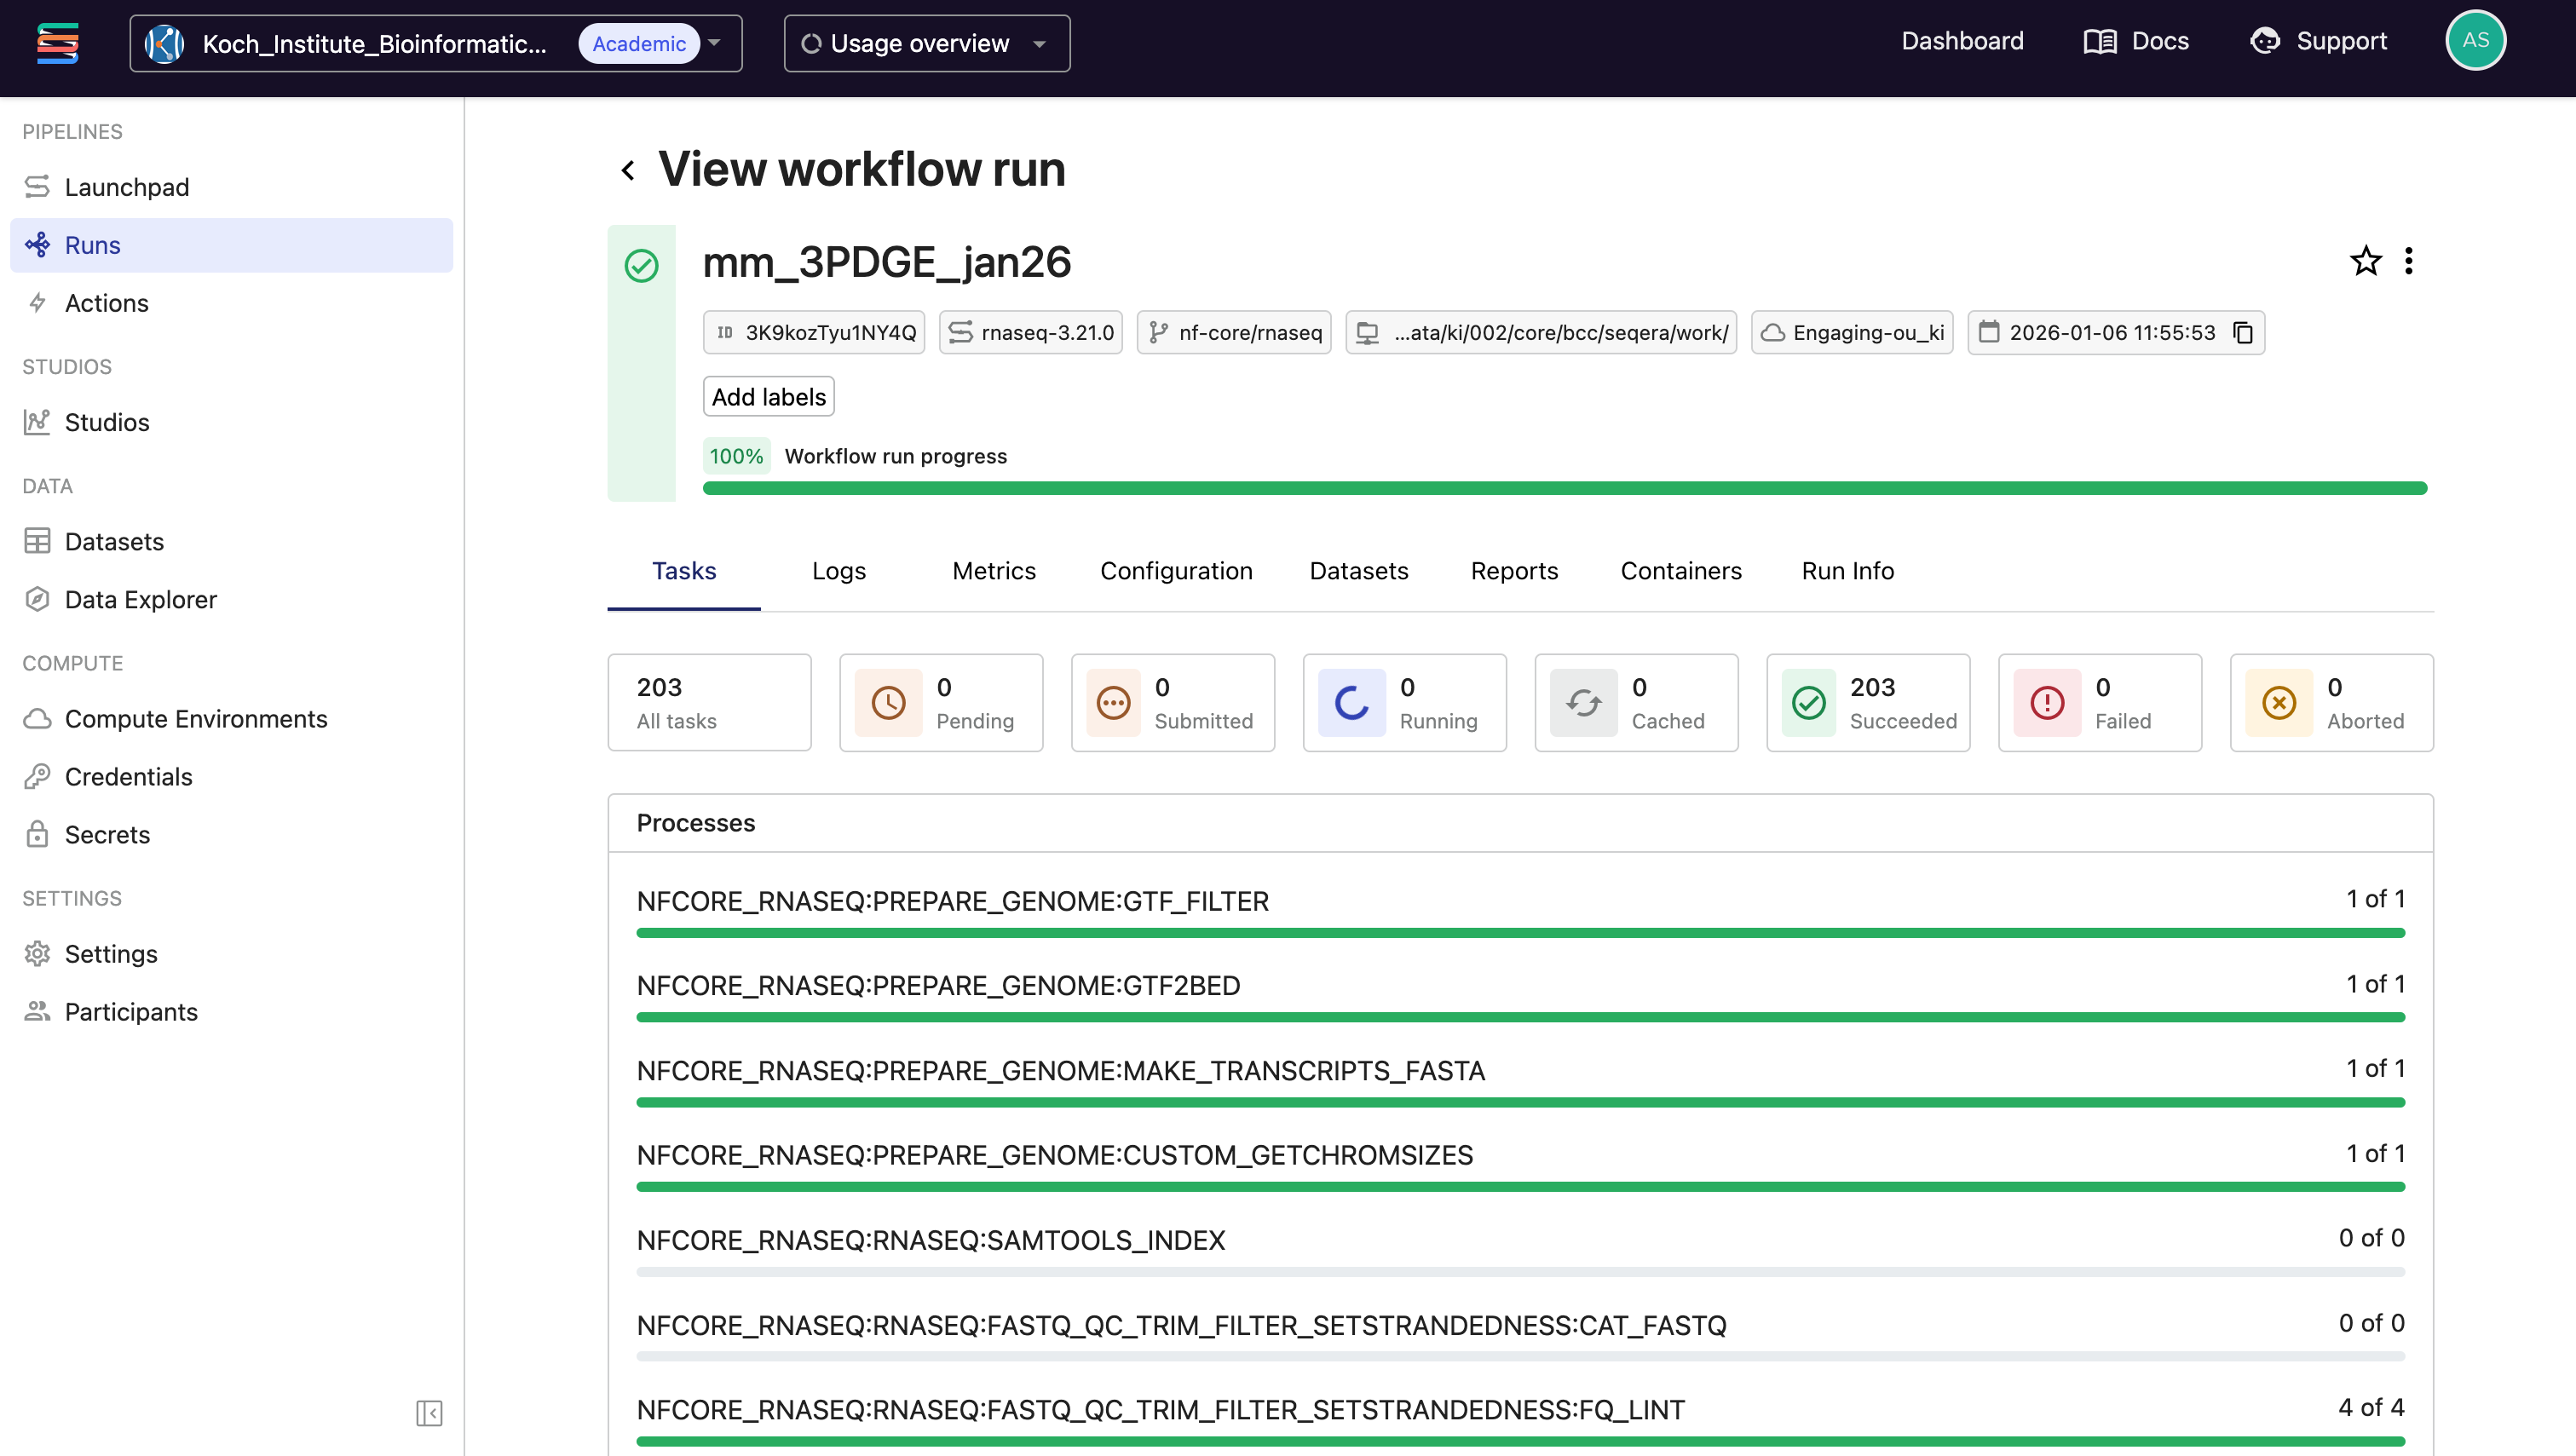2576x1456 pixels.
Task: Open the three-dot run options menu
Action: click(2408, 261)
